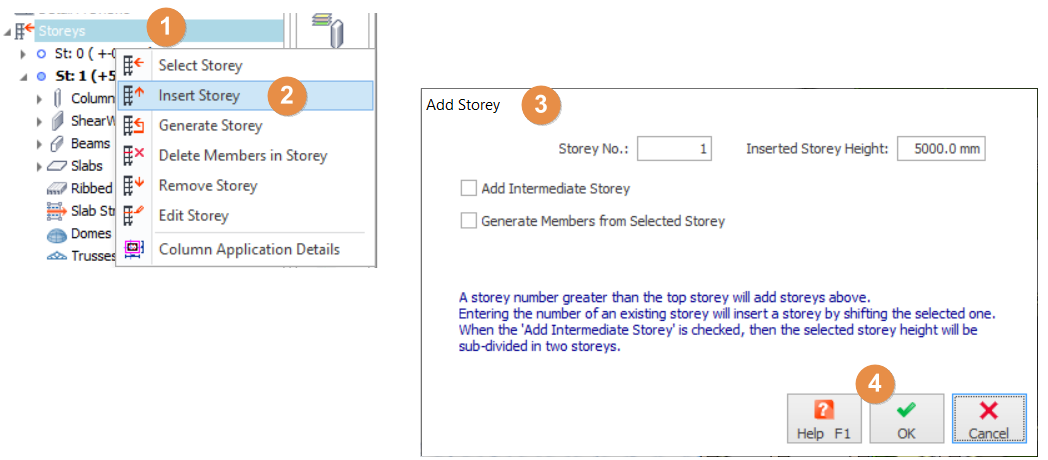
Task: Collapse the Storeys tree node
Action: tap(8, 32)
